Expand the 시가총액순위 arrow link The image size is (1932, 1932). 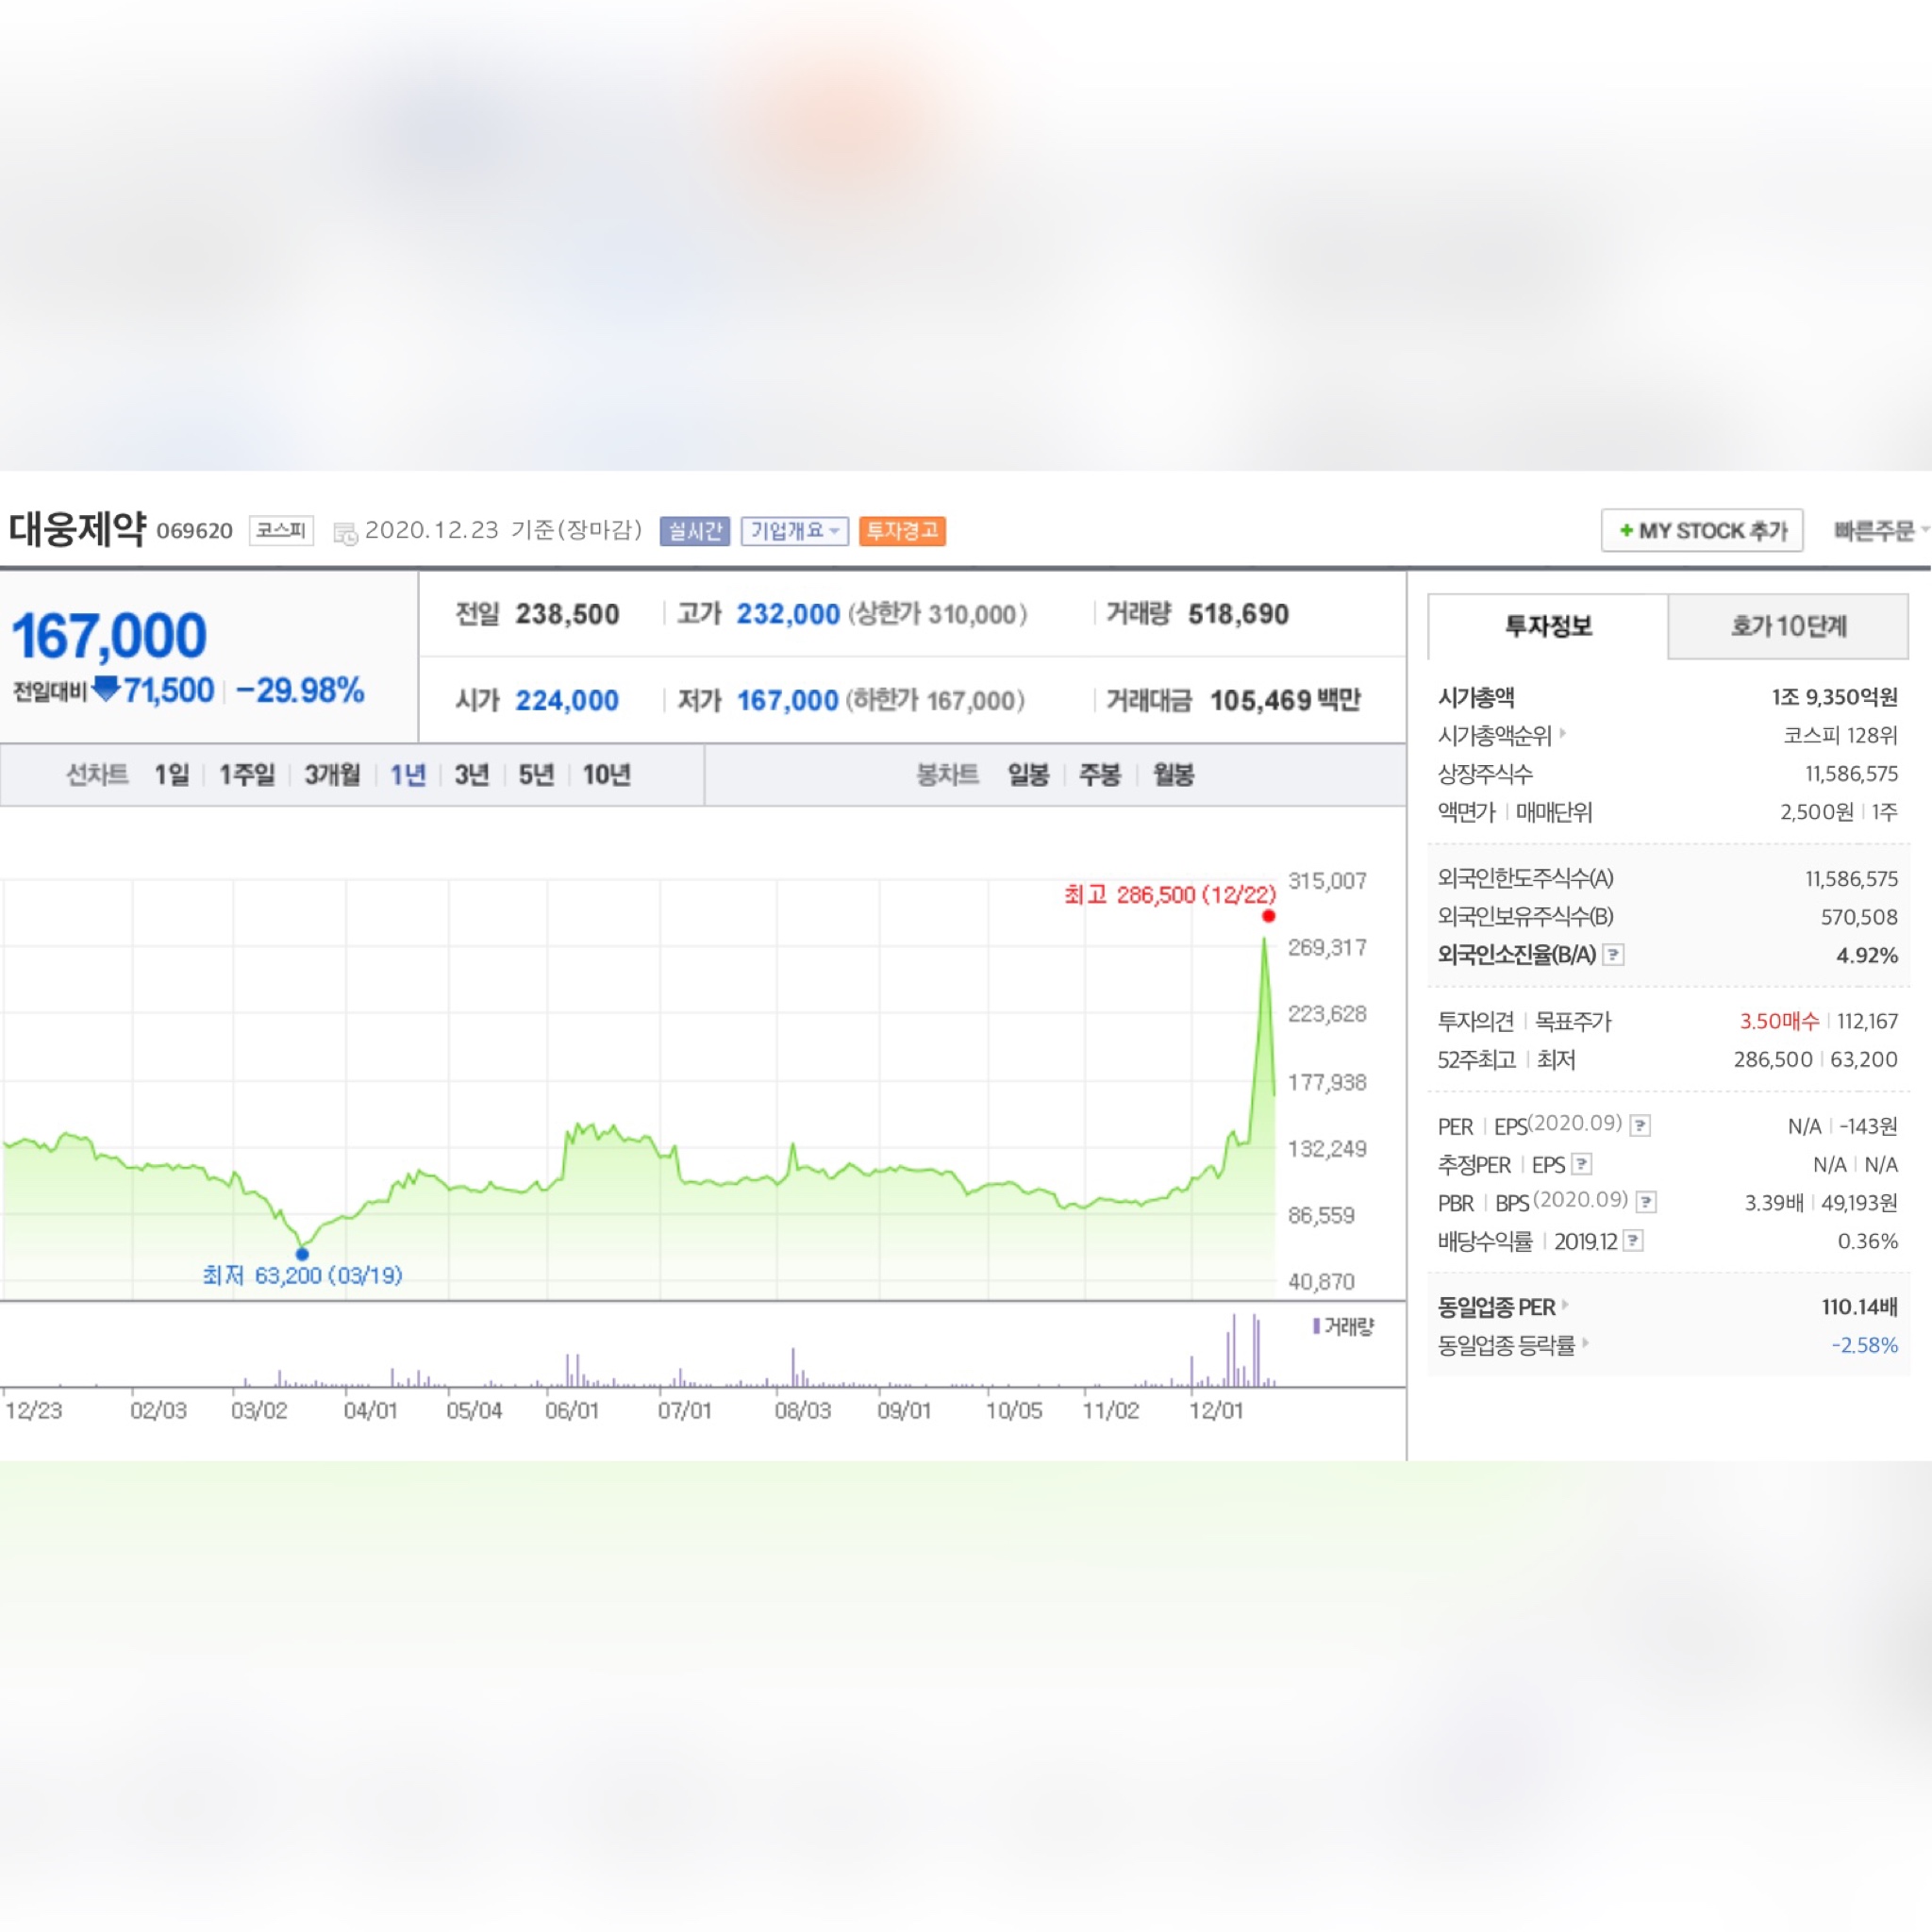1563,733
